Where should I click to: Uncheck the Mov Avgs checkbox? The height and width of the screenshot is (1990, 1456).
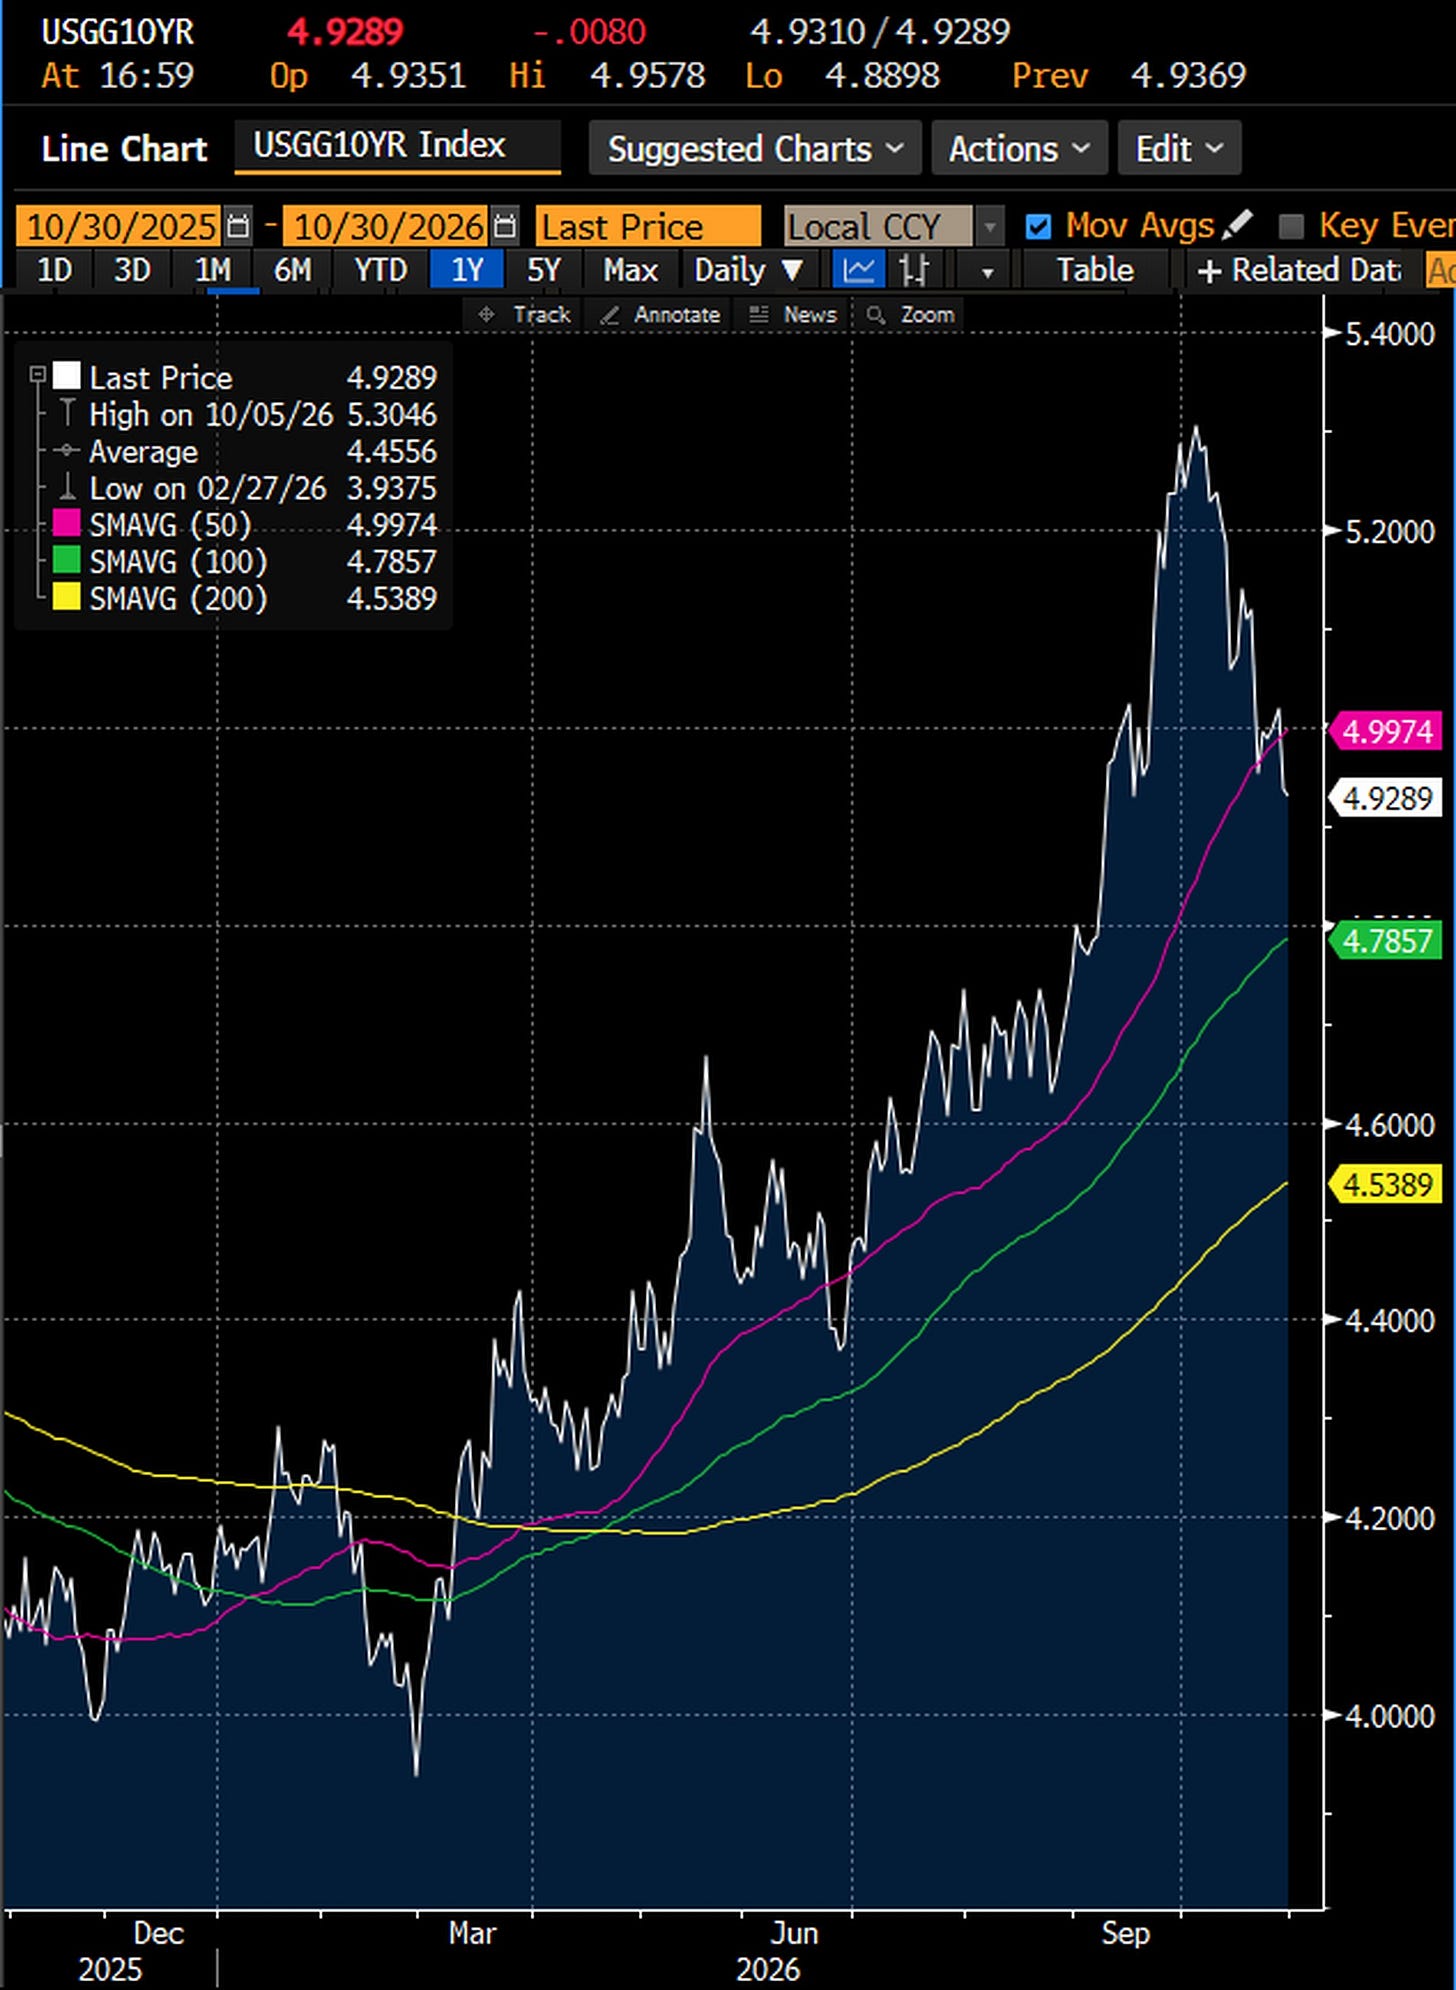(1039, 227)
